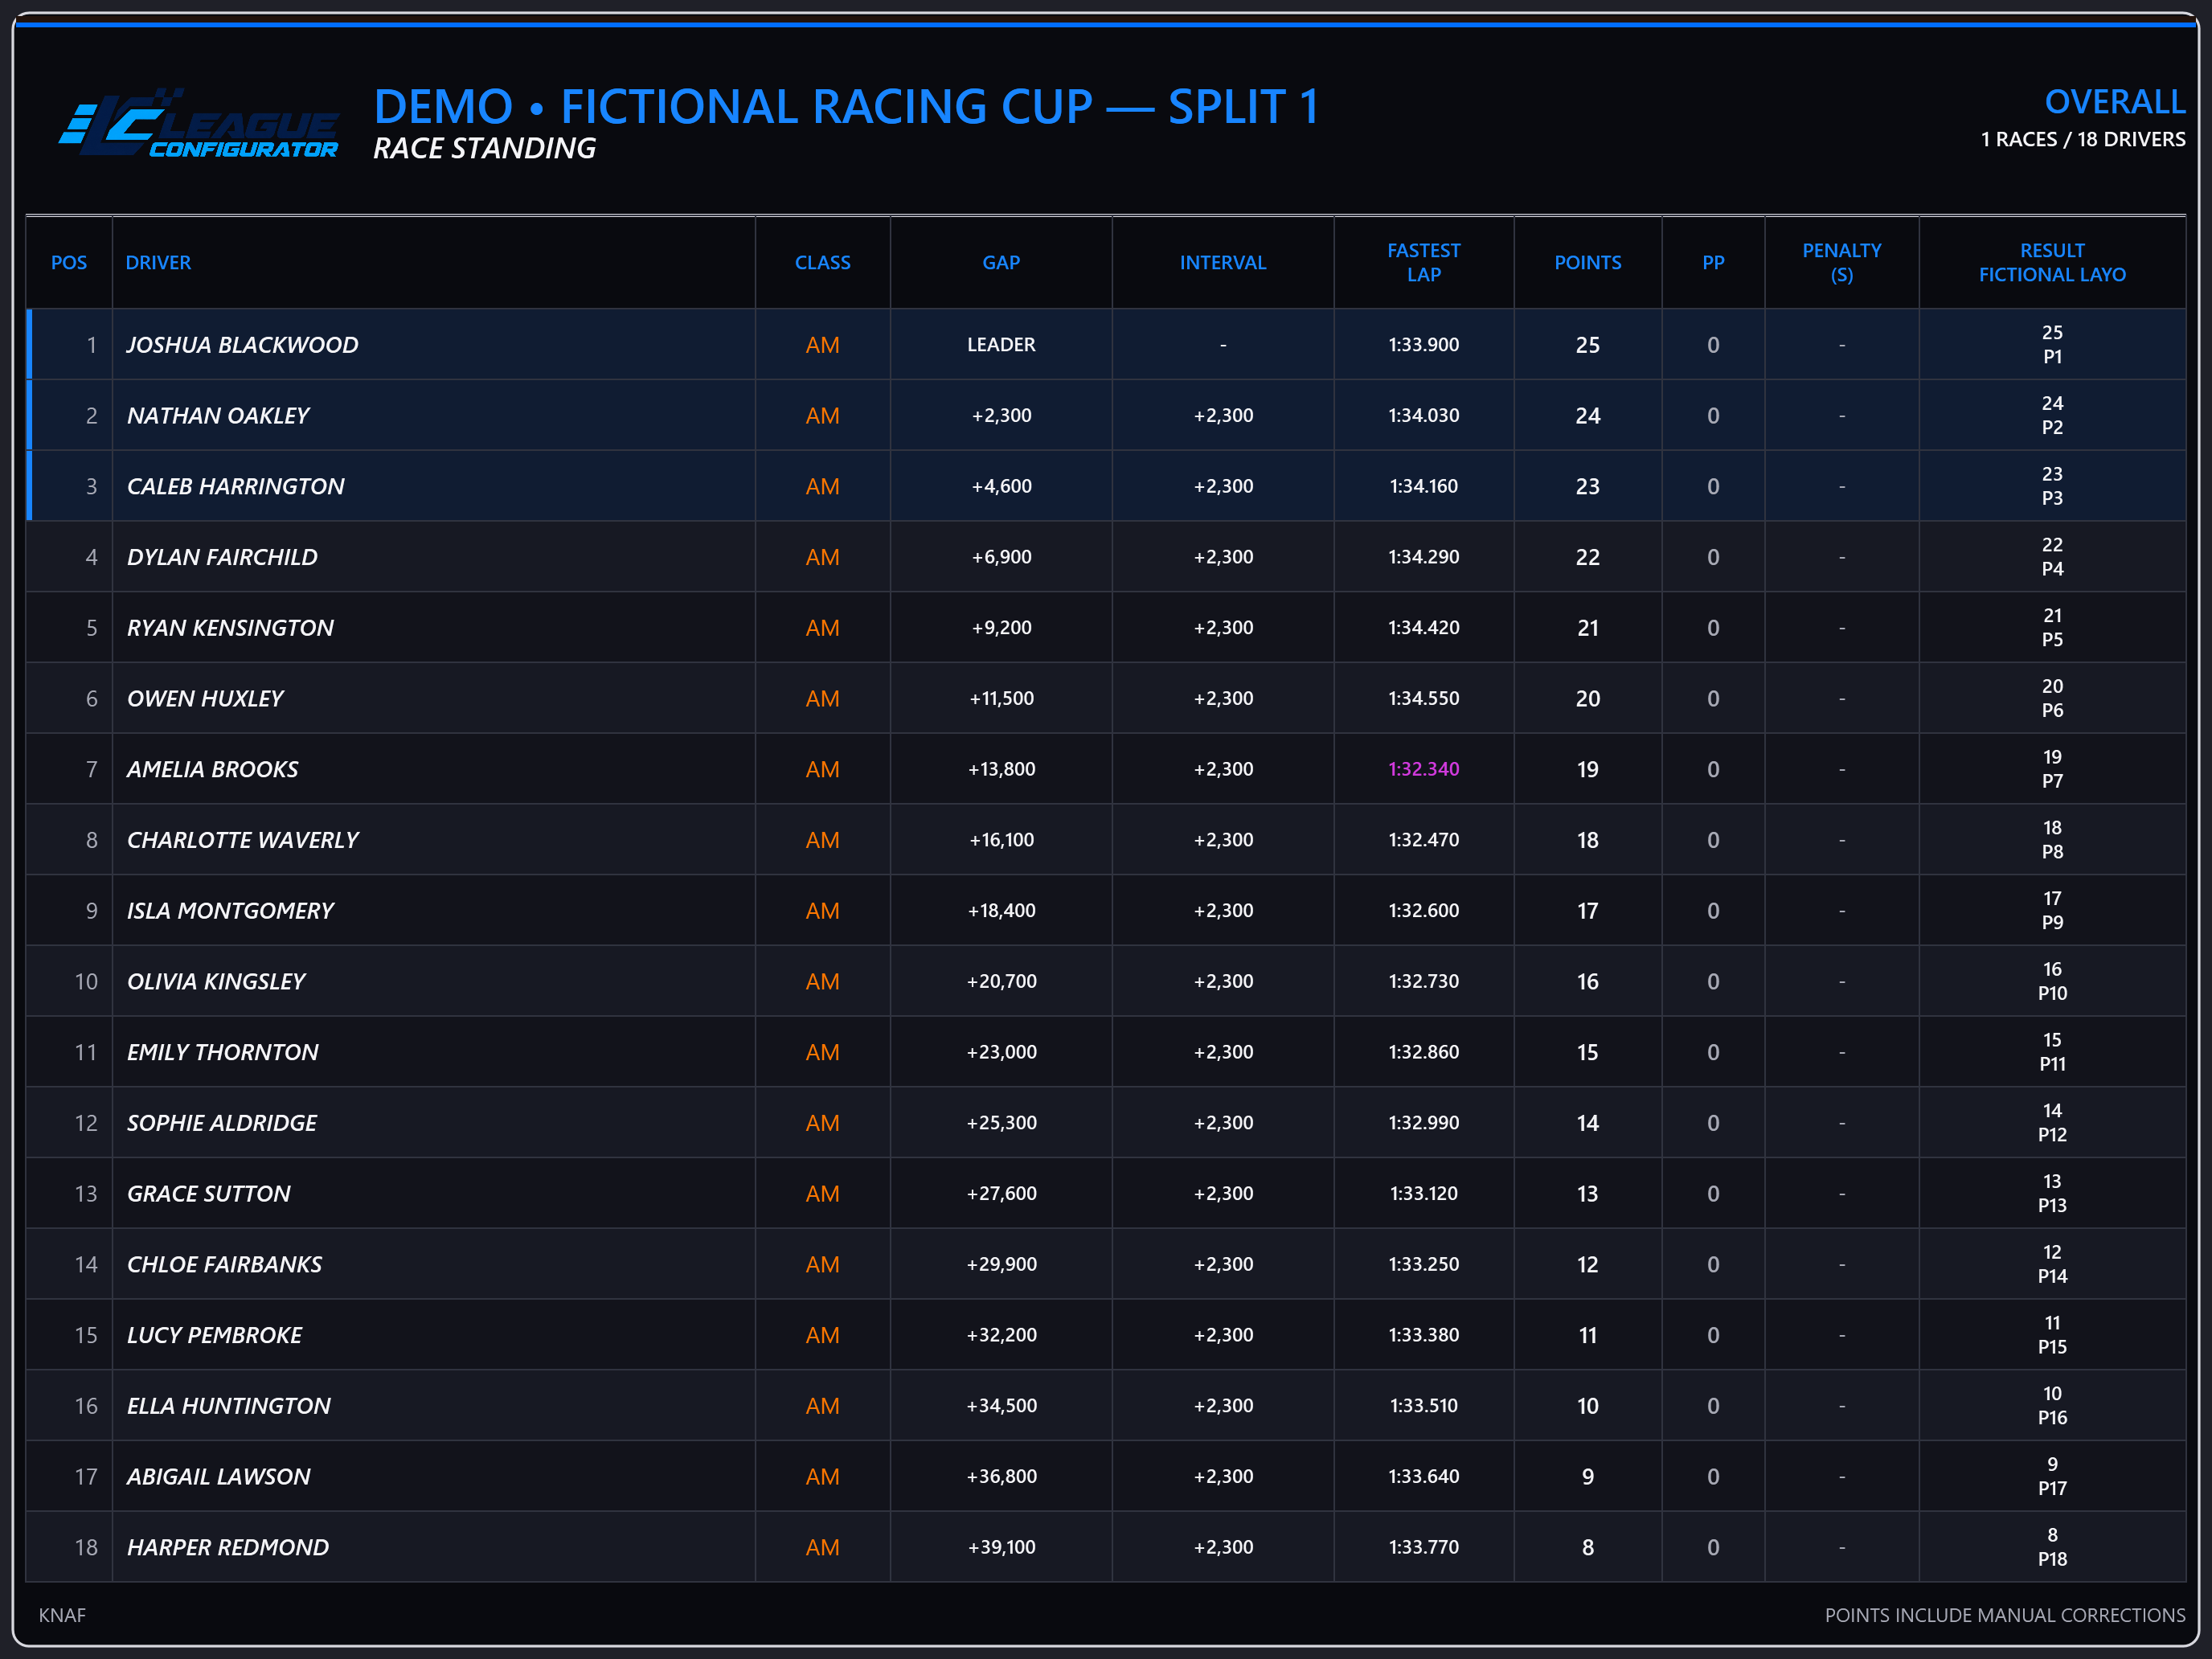Viewport: 2212px width, 1659px height.
Task: Click 'POINTS INCLUDE MANUAL CORRECTIONS' note
Action: point(2005,1615)
